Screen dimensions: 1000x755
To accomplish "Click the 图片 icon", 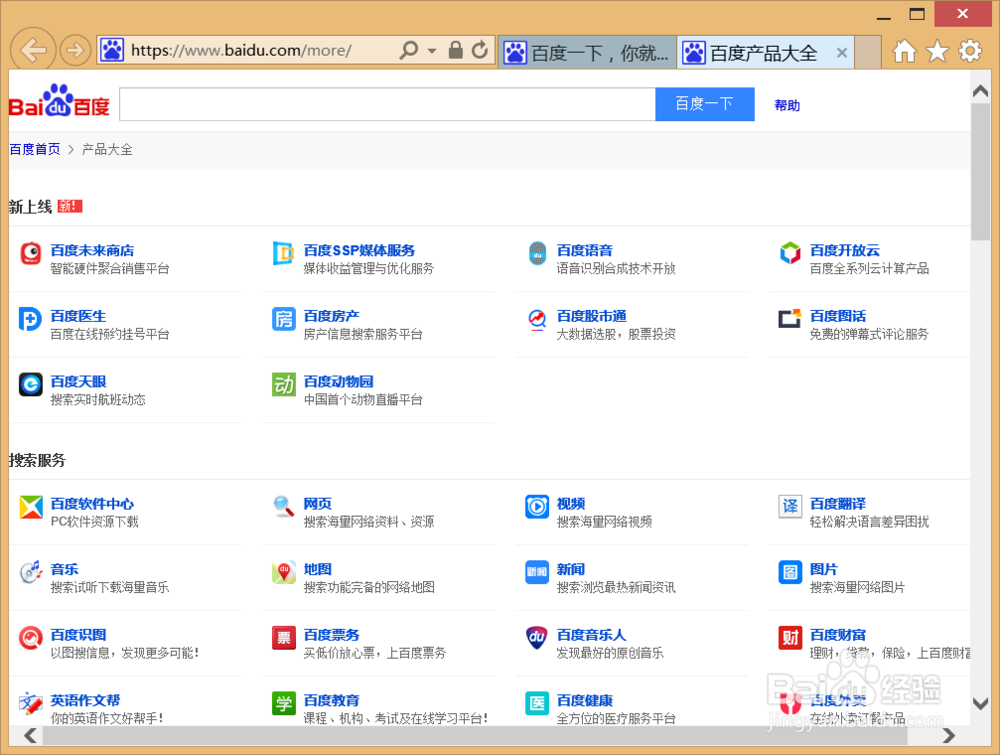I will click(790, 573).
